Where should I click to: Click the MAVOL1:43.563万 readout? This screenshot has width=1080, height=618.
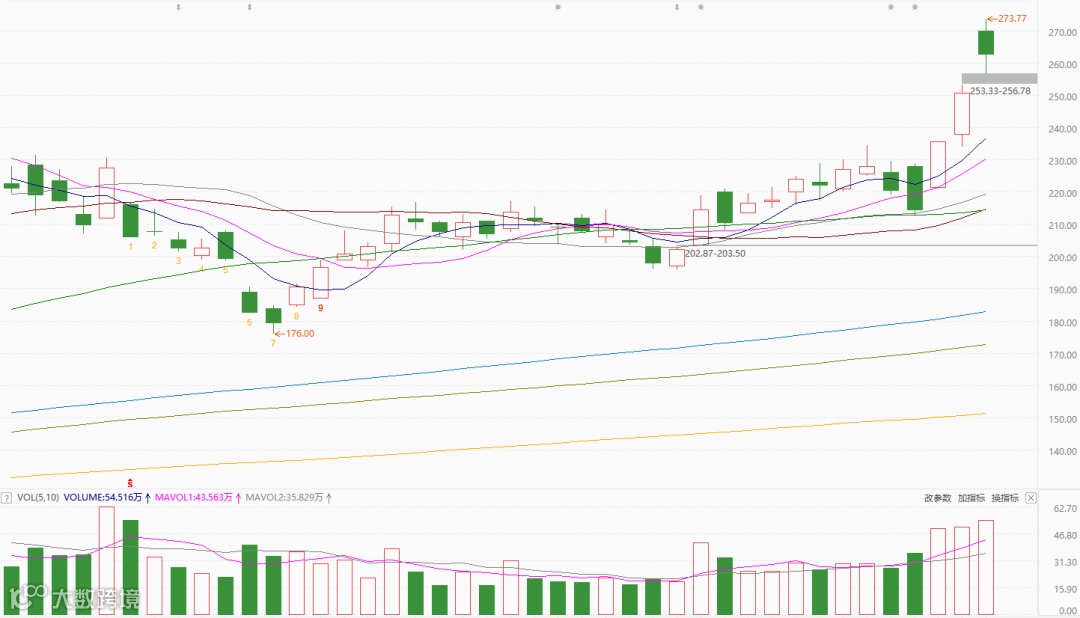pyautogui.click(x=194, y=497)
